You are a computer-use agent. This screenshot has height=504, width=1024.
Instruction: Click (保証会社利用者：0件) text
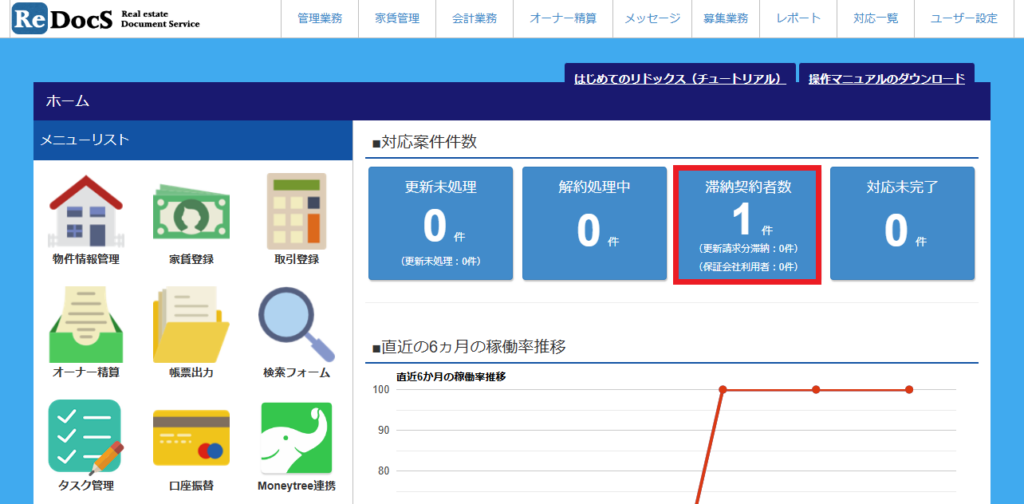[x=748, y=267]
